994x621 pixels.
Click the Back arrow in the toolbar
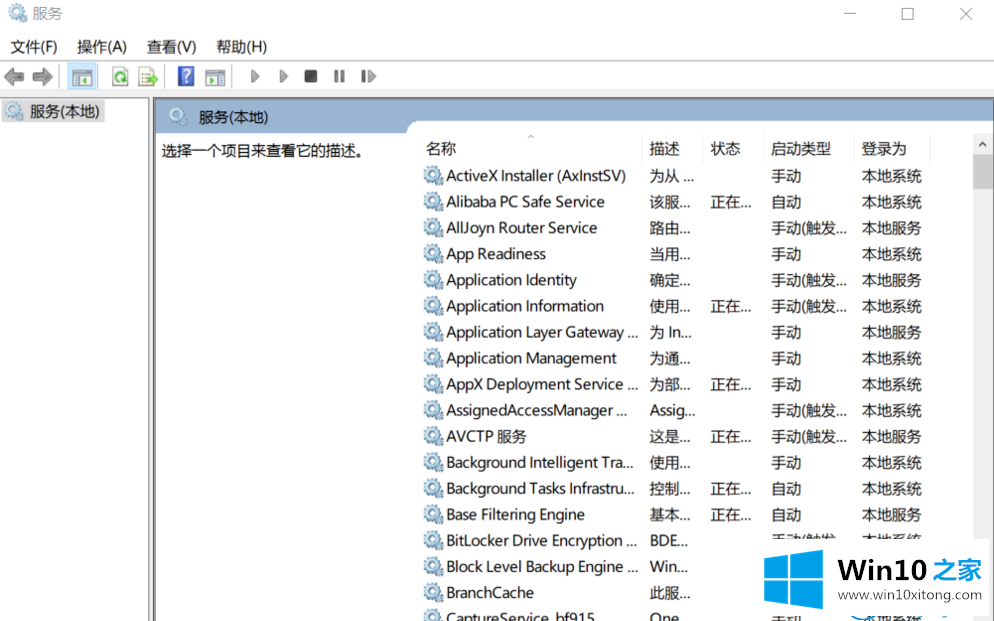click(x=14, y=77)
